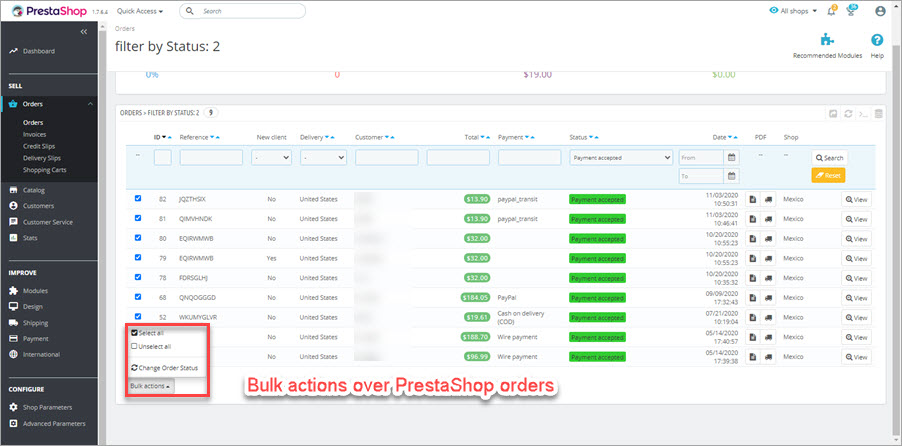Open the employee profile avatar
902x446 pixels.
point(880,11)
